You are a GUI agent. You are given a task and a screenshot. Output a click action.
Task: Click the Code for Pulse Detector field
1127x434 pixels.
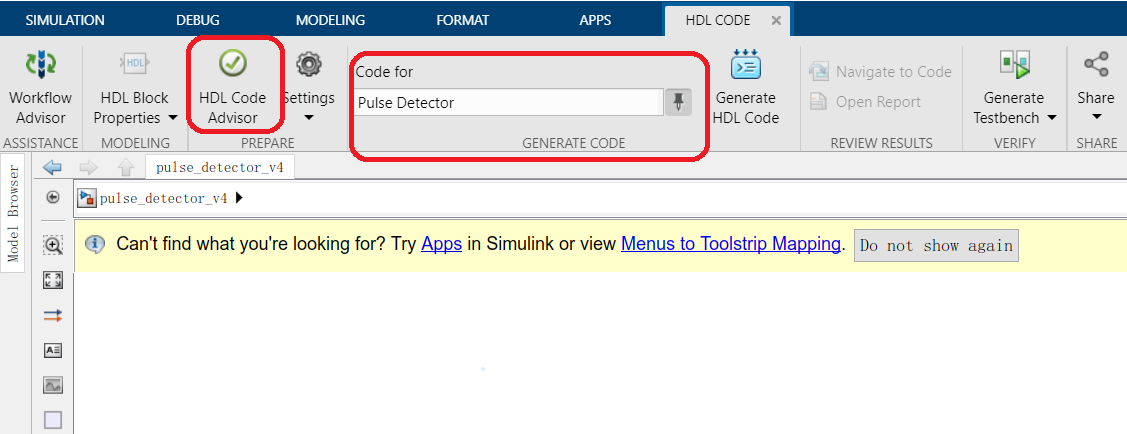click(508, 103)
